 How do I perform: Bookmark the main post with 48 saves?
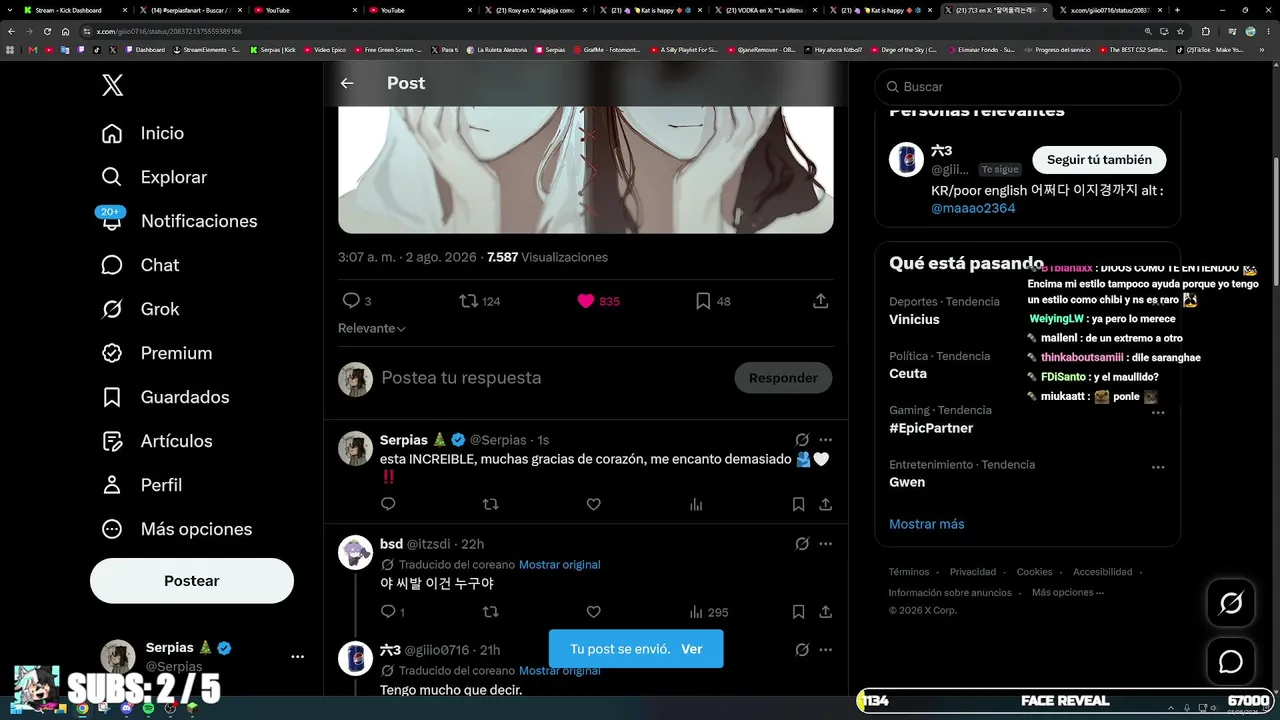713,301
